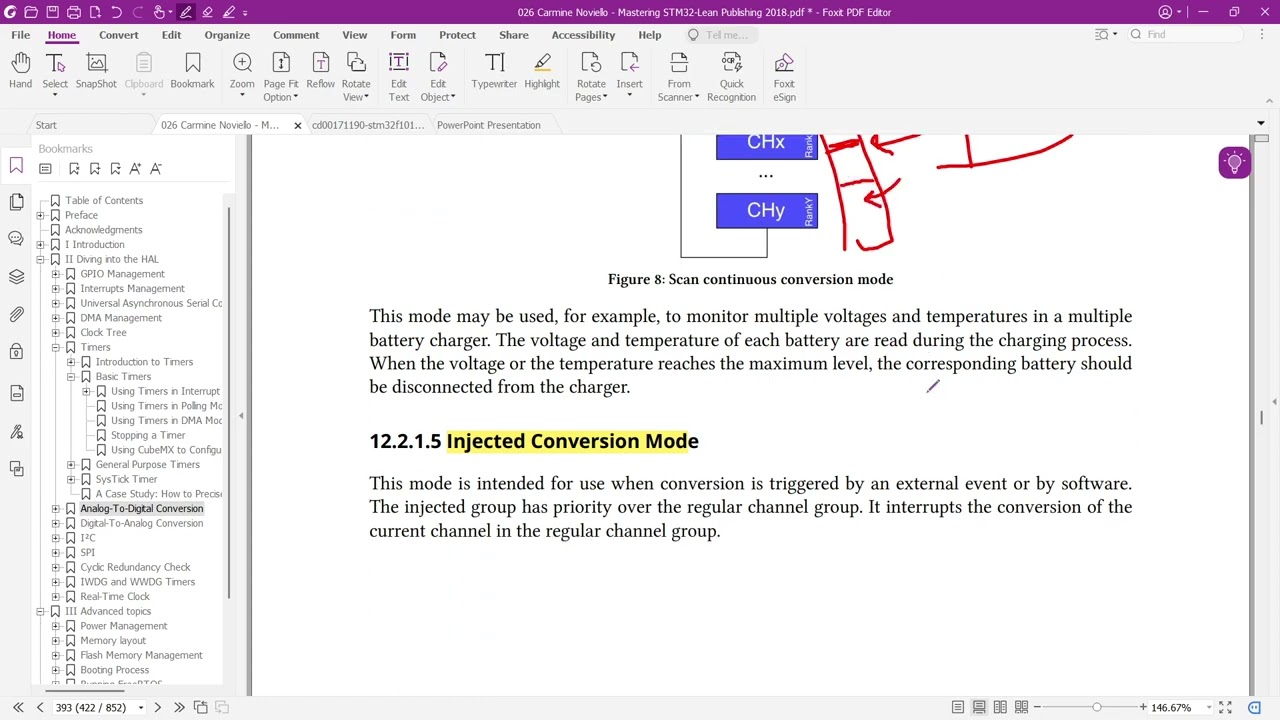1280x720 pixels.
Task: Switch to the cd00171190-stm32f101 document tab
Action: (x=368, y=125)
